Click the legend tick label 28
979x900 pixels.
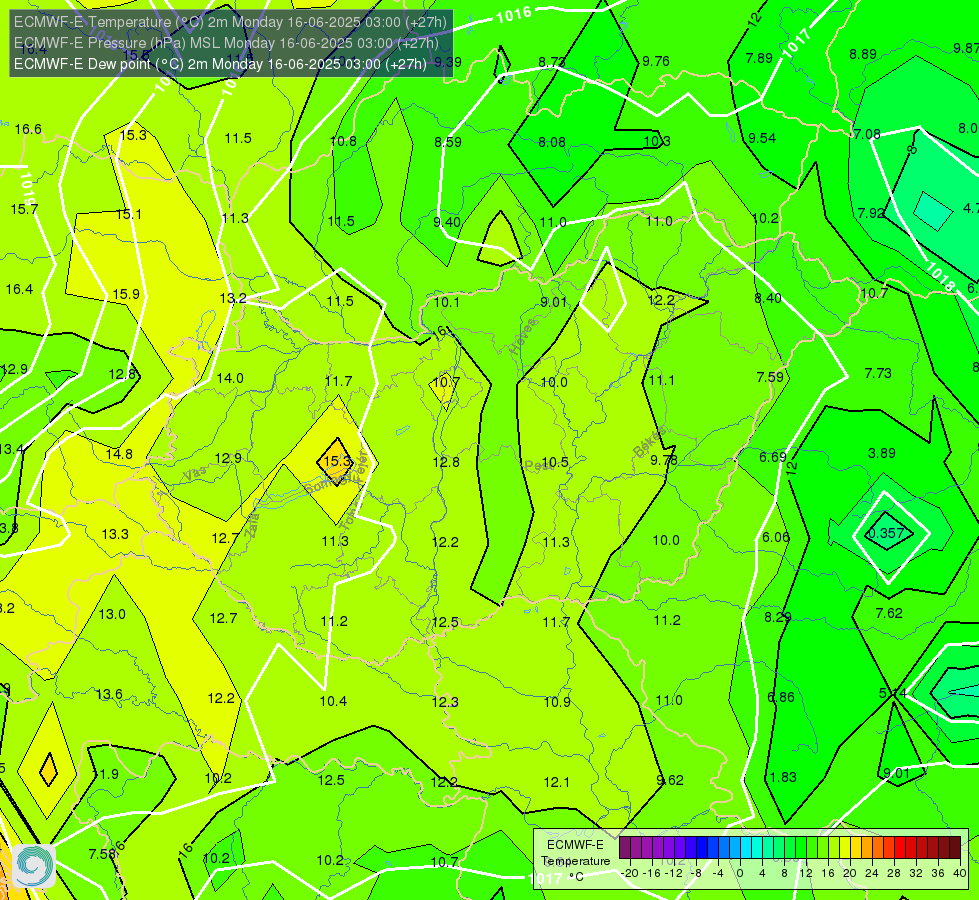(x=893, y=873)
